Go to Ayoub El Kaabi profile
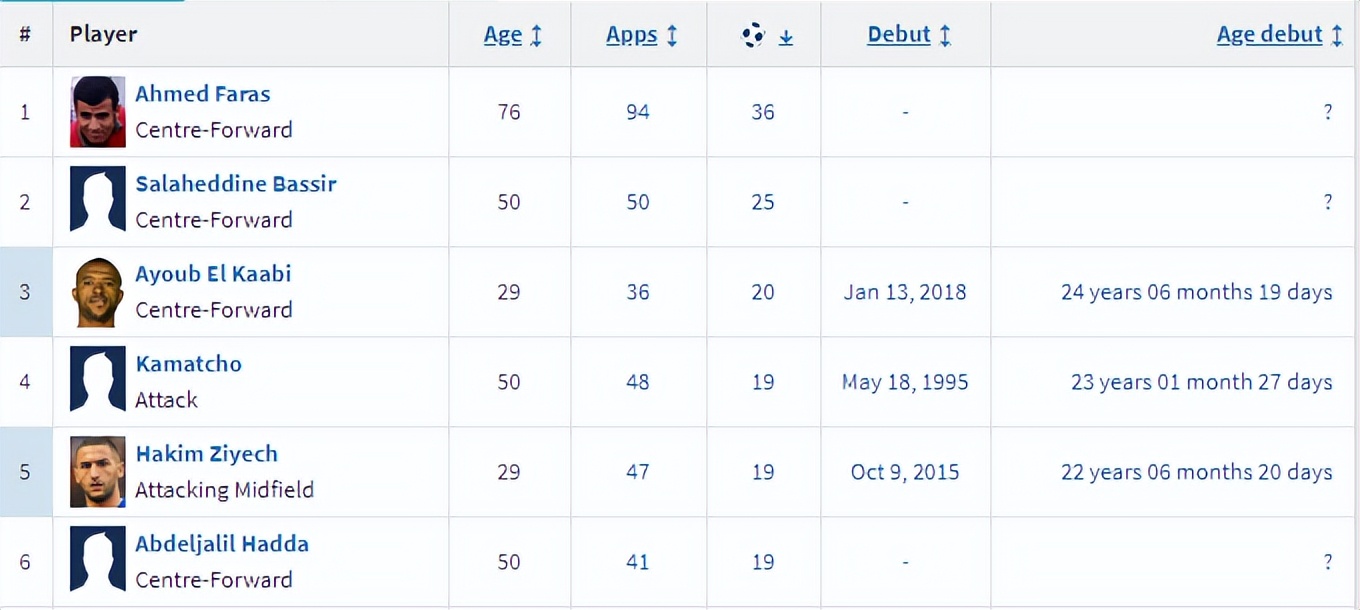 pyautogui.click(x=213, y=274)
